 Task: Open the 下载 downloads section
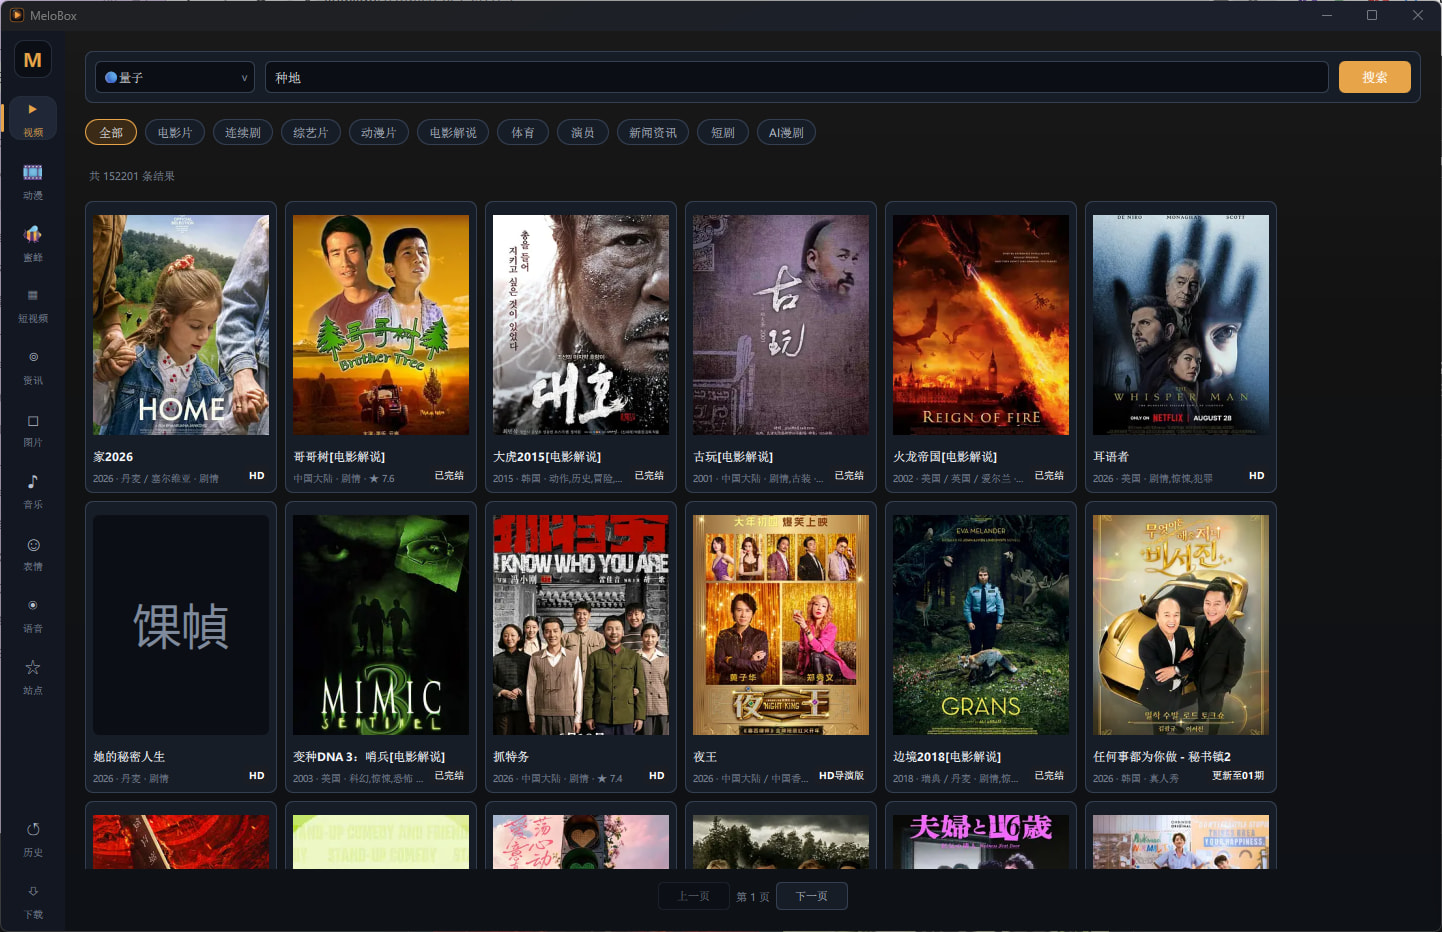[33, 902]
